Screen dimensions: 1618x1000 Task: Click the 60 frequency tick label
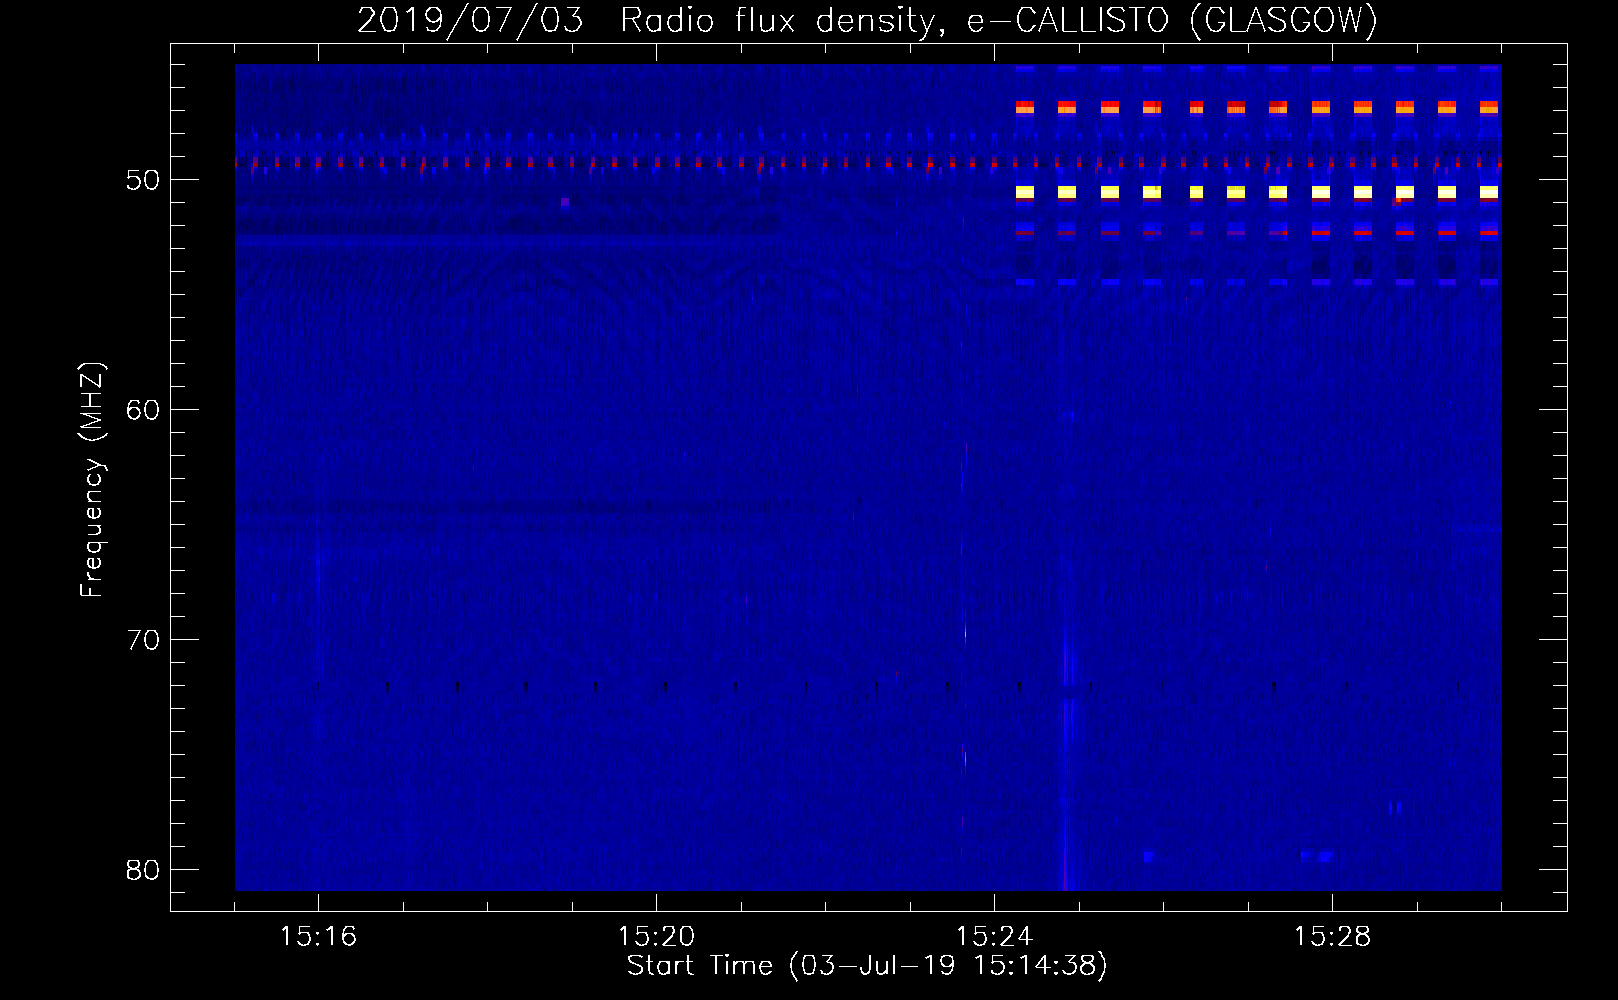click(143, 410)
